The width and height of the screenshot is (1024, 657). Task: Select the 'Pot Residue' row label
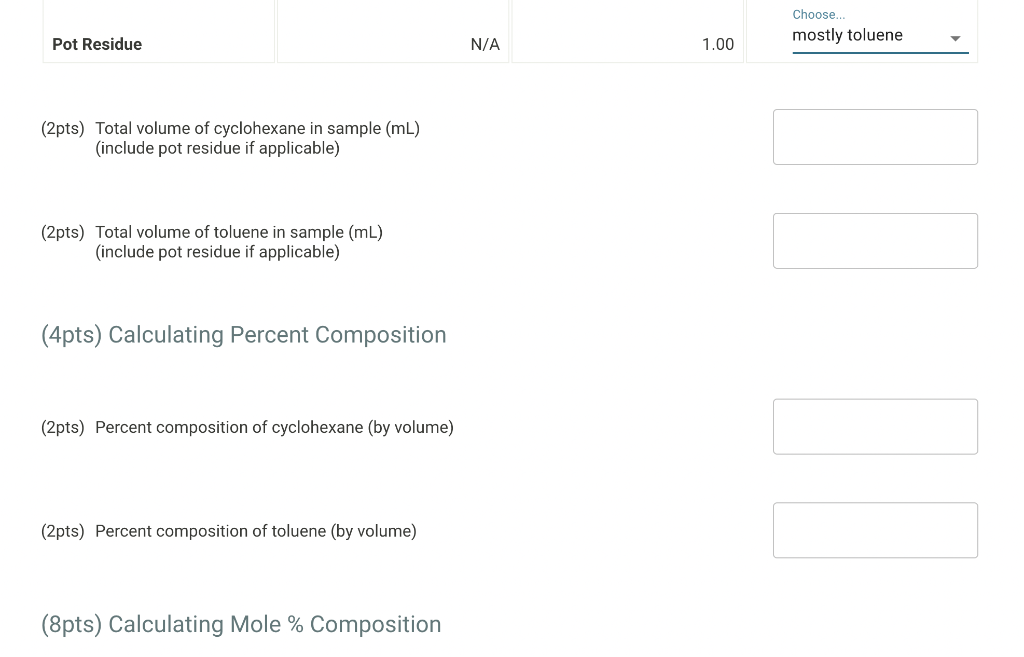[x=97, y=44]
